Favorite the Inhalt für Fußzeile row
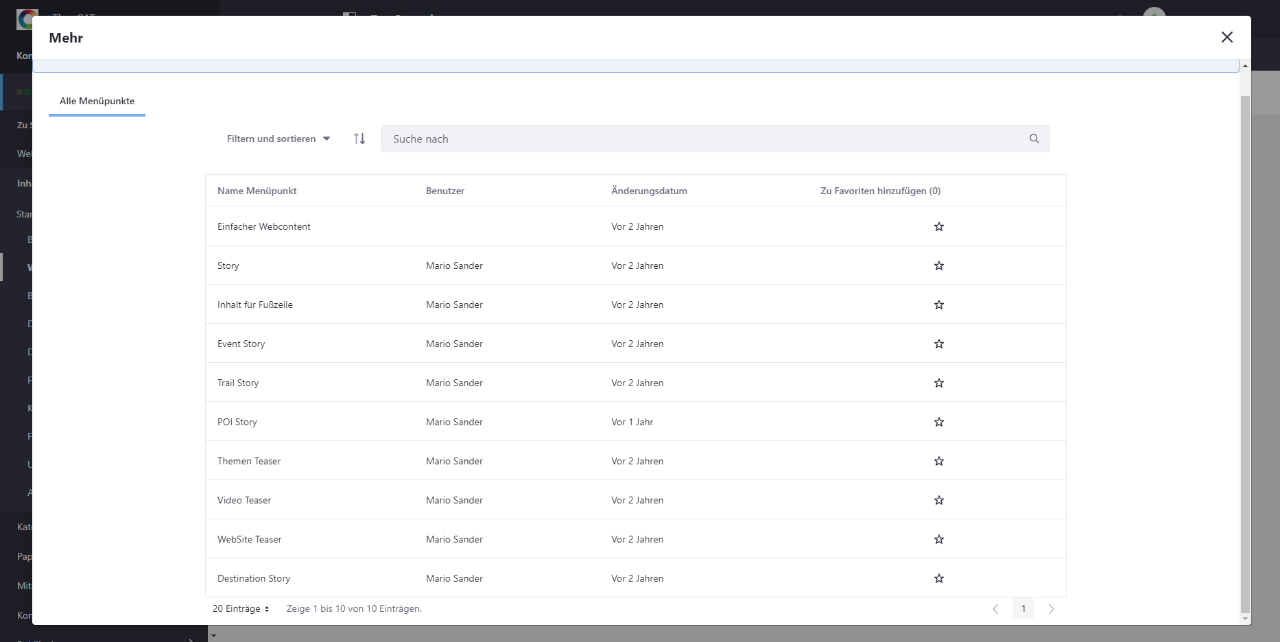 (938, 305)
